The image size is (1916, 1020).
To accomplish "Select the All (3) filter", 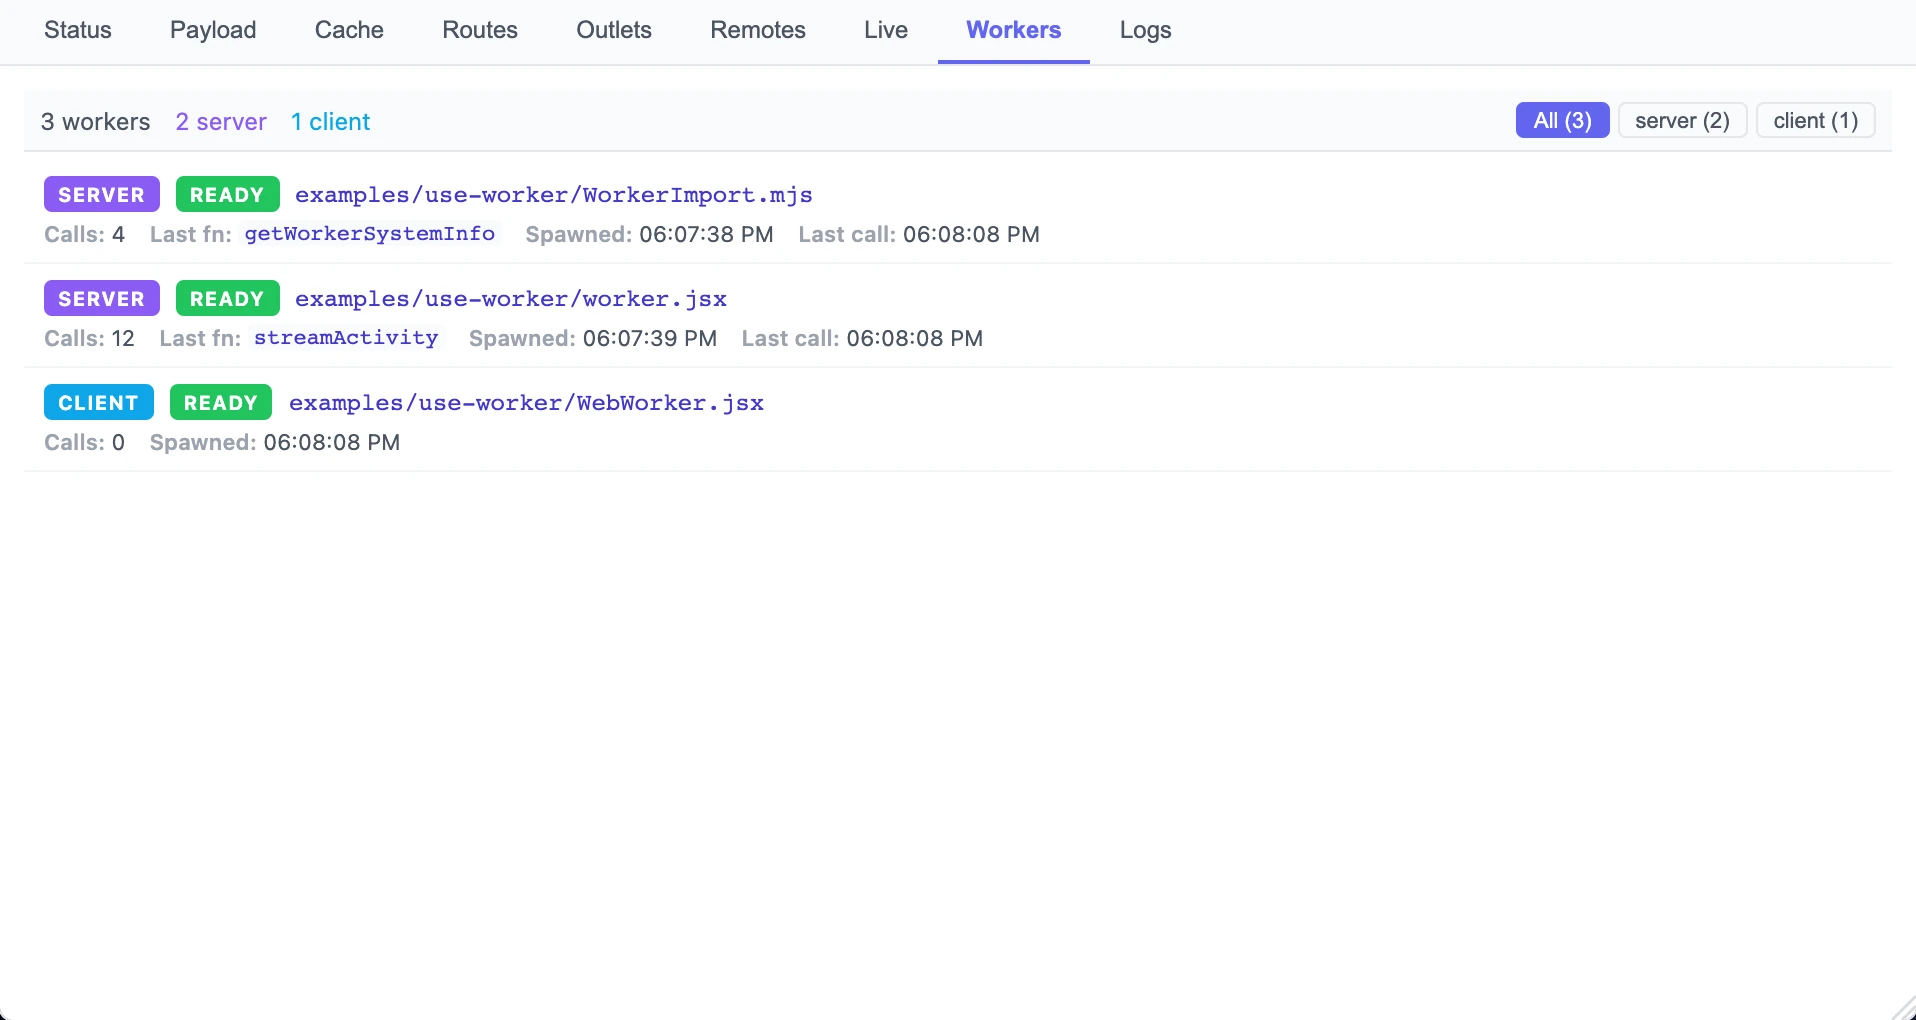I will point(1562,121).
